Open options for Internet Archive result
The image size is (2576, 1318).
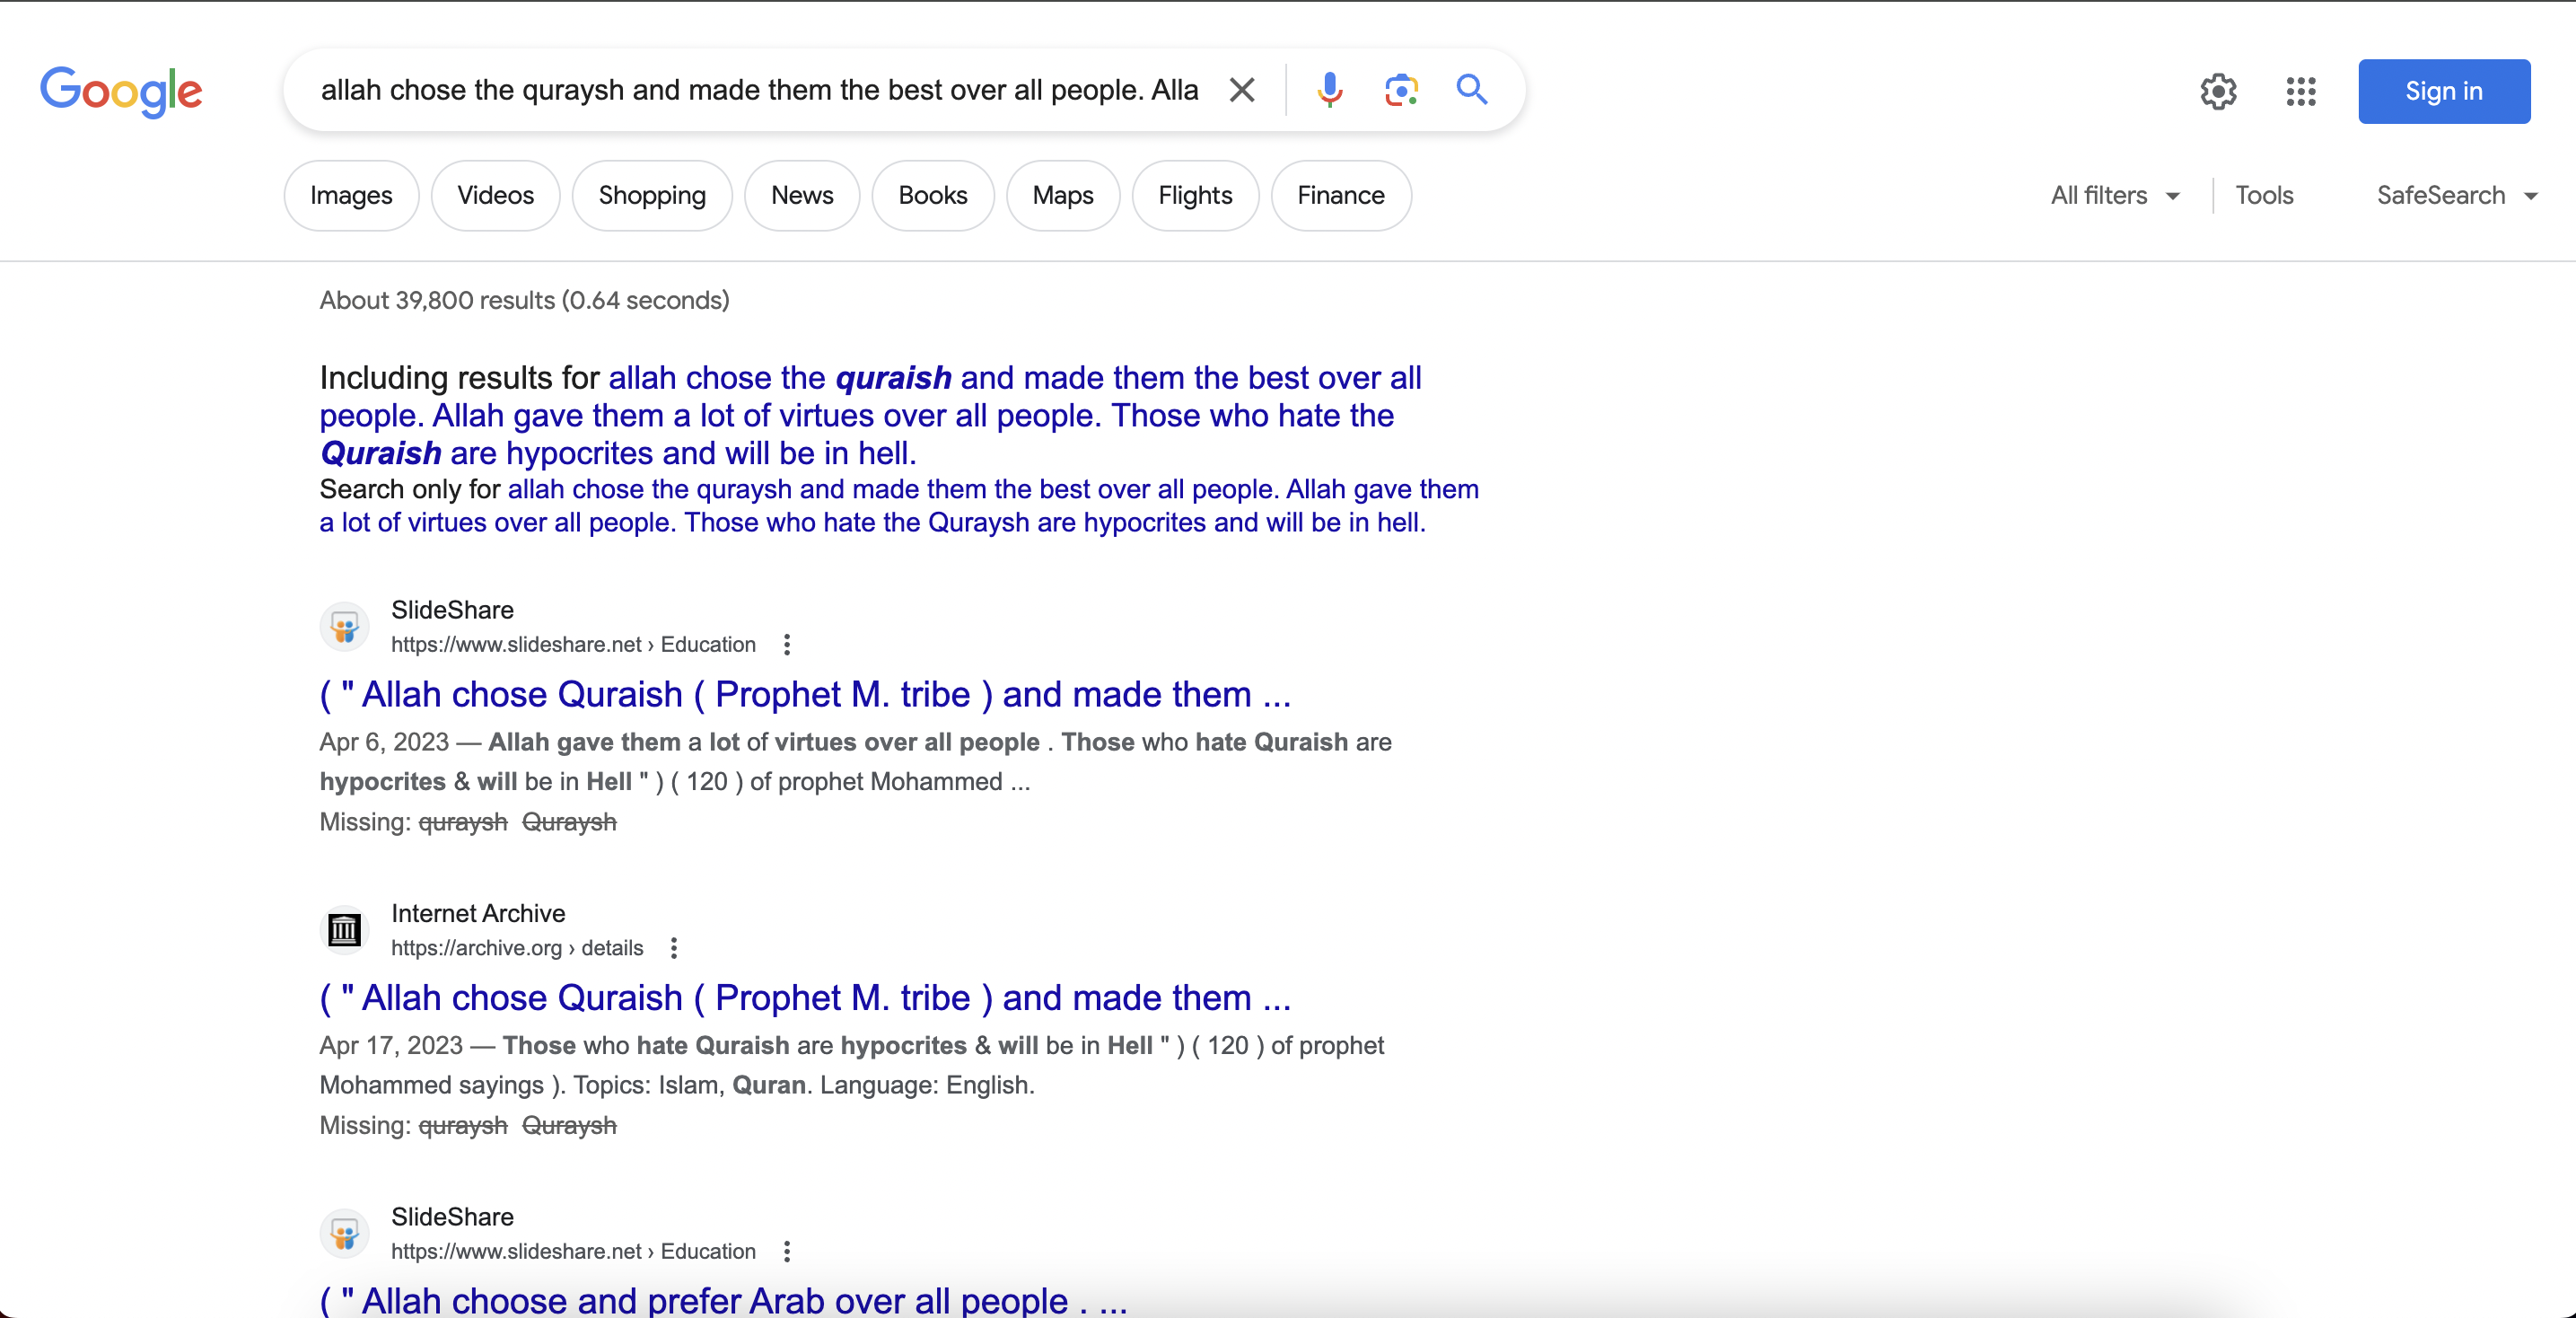point(674,948)
